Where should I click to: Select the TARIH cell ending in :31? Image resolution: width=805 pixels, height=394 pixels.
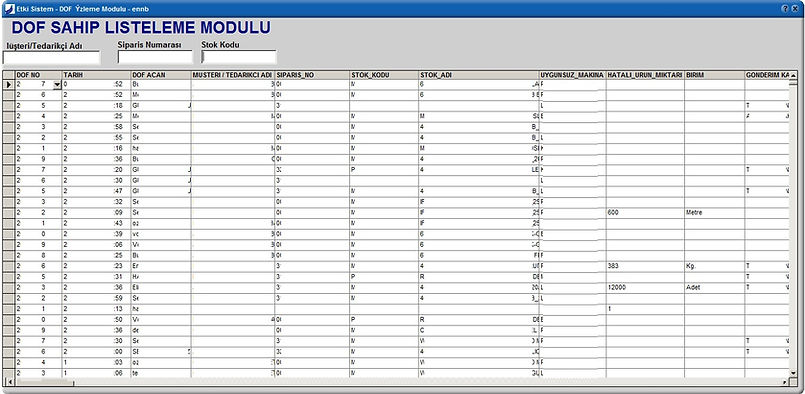coord(96,277)
